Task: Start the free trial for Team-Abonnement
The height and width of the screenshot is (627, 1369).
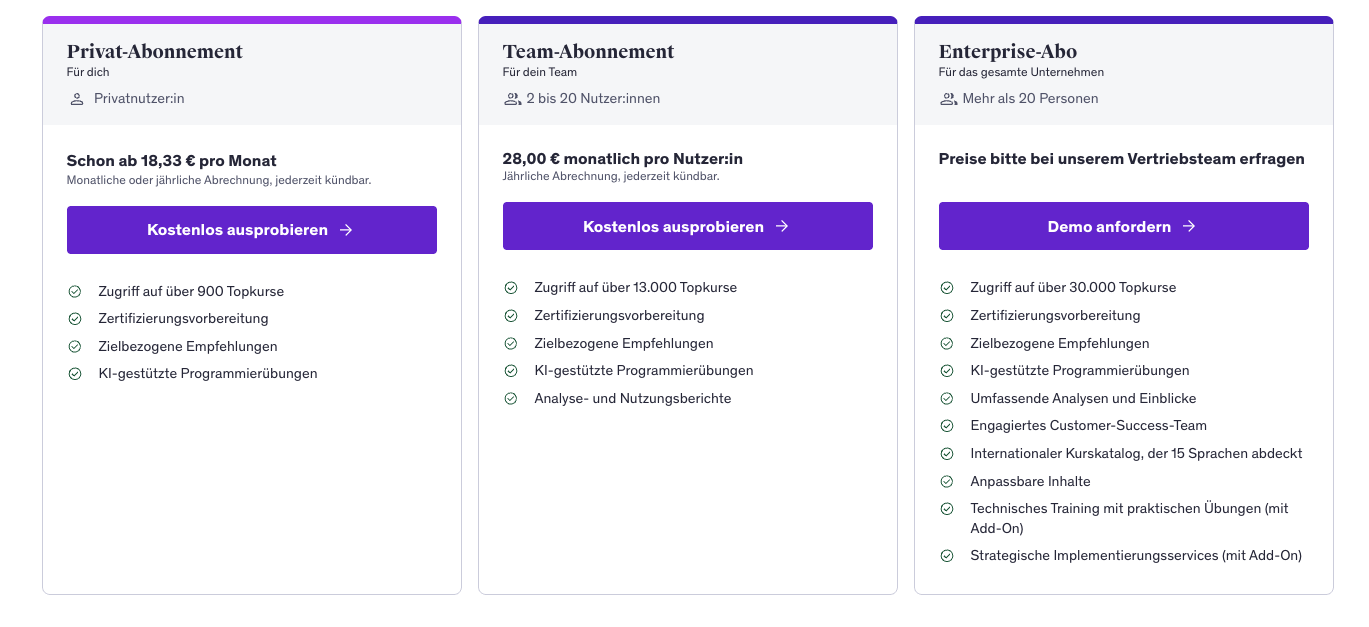Action: tap(687, 227)
